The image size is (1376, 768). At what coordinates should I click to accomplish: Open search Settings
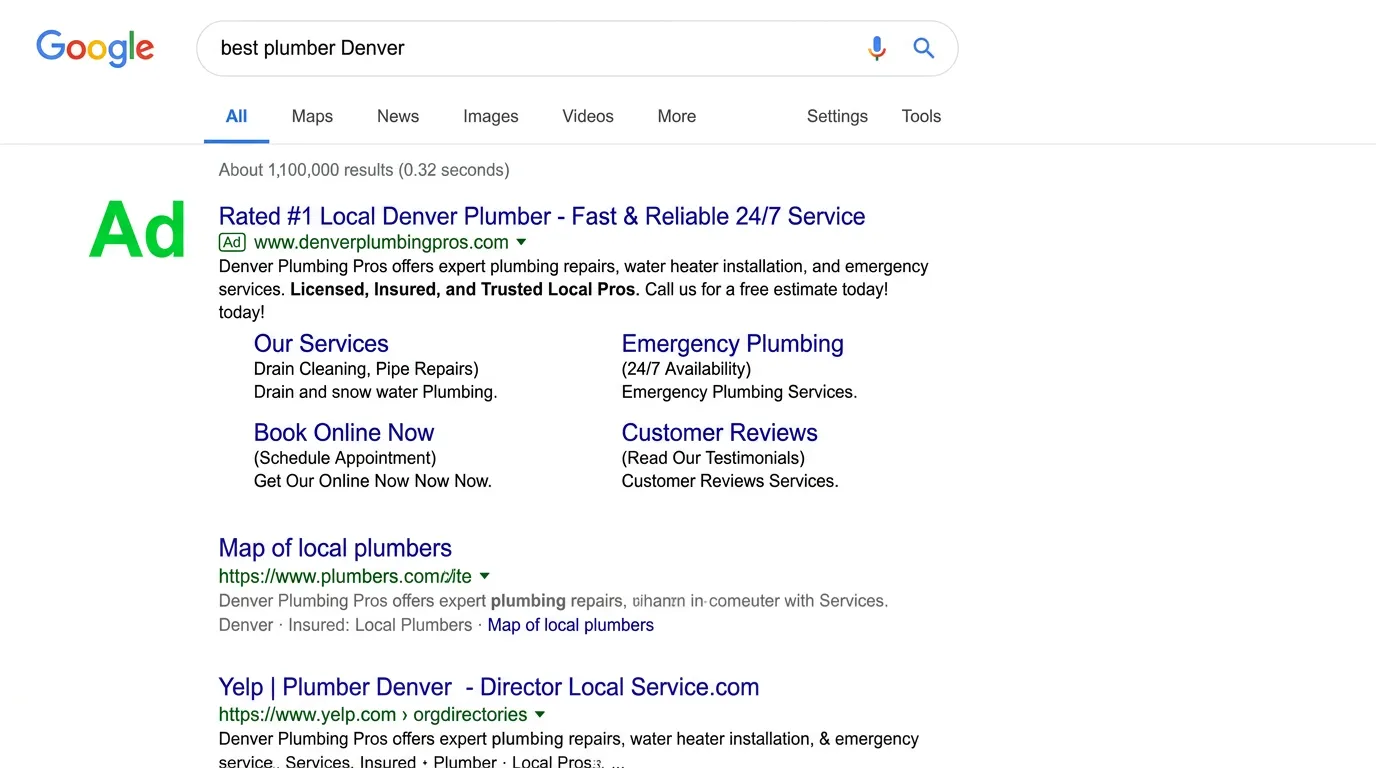click(837, 116)
